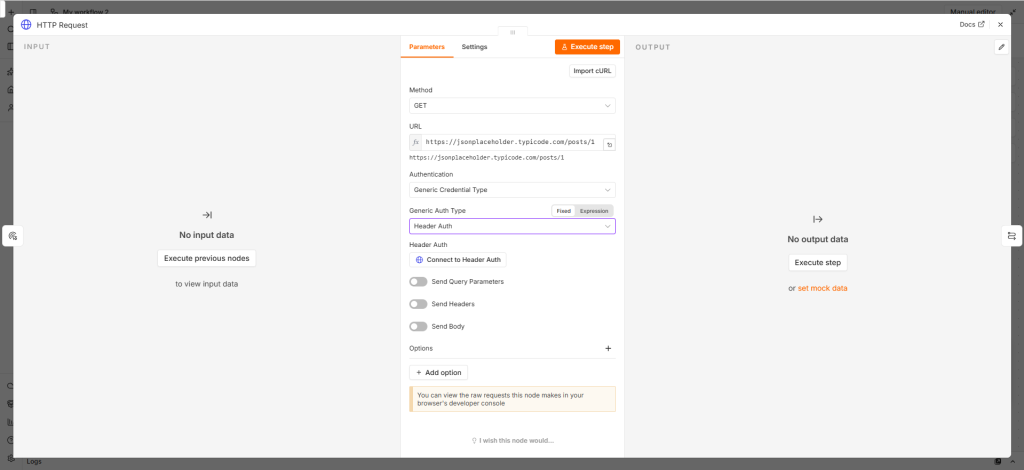Close the HTTP Request panel
The height and width of the screenshot is (470, 1024).
pyautogui.click(x=1000, y=25)
